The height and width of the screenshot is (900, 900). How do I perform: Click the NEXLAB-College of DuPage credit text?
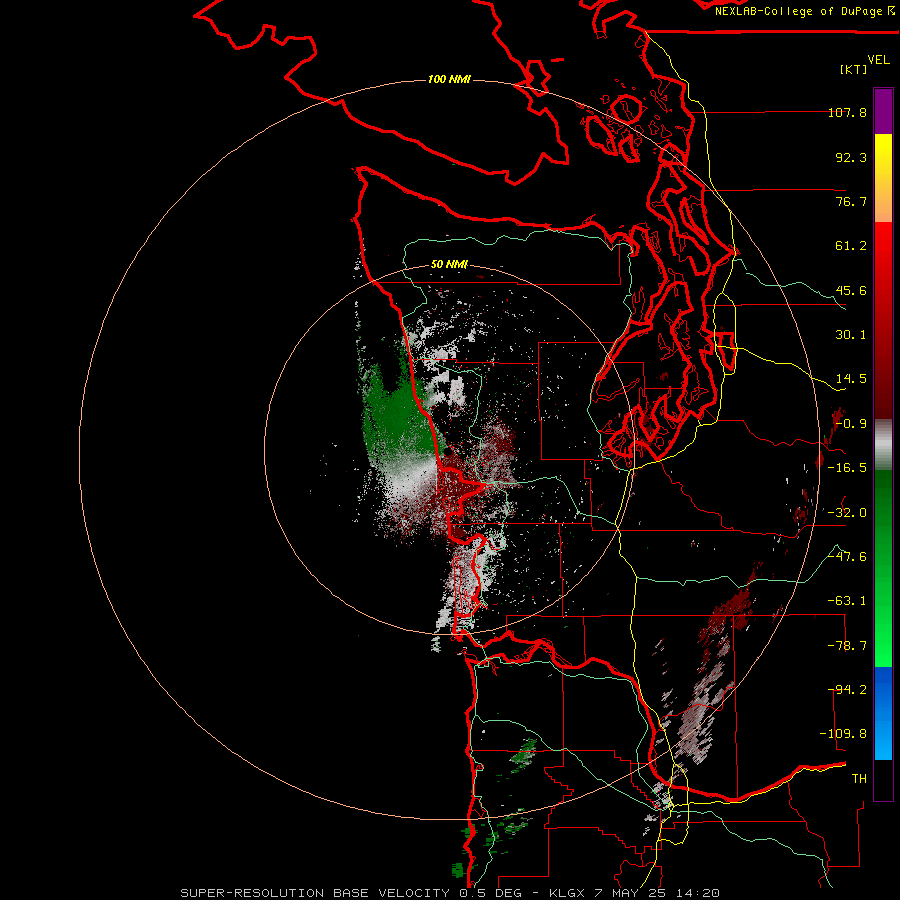(x=805, y=11)
